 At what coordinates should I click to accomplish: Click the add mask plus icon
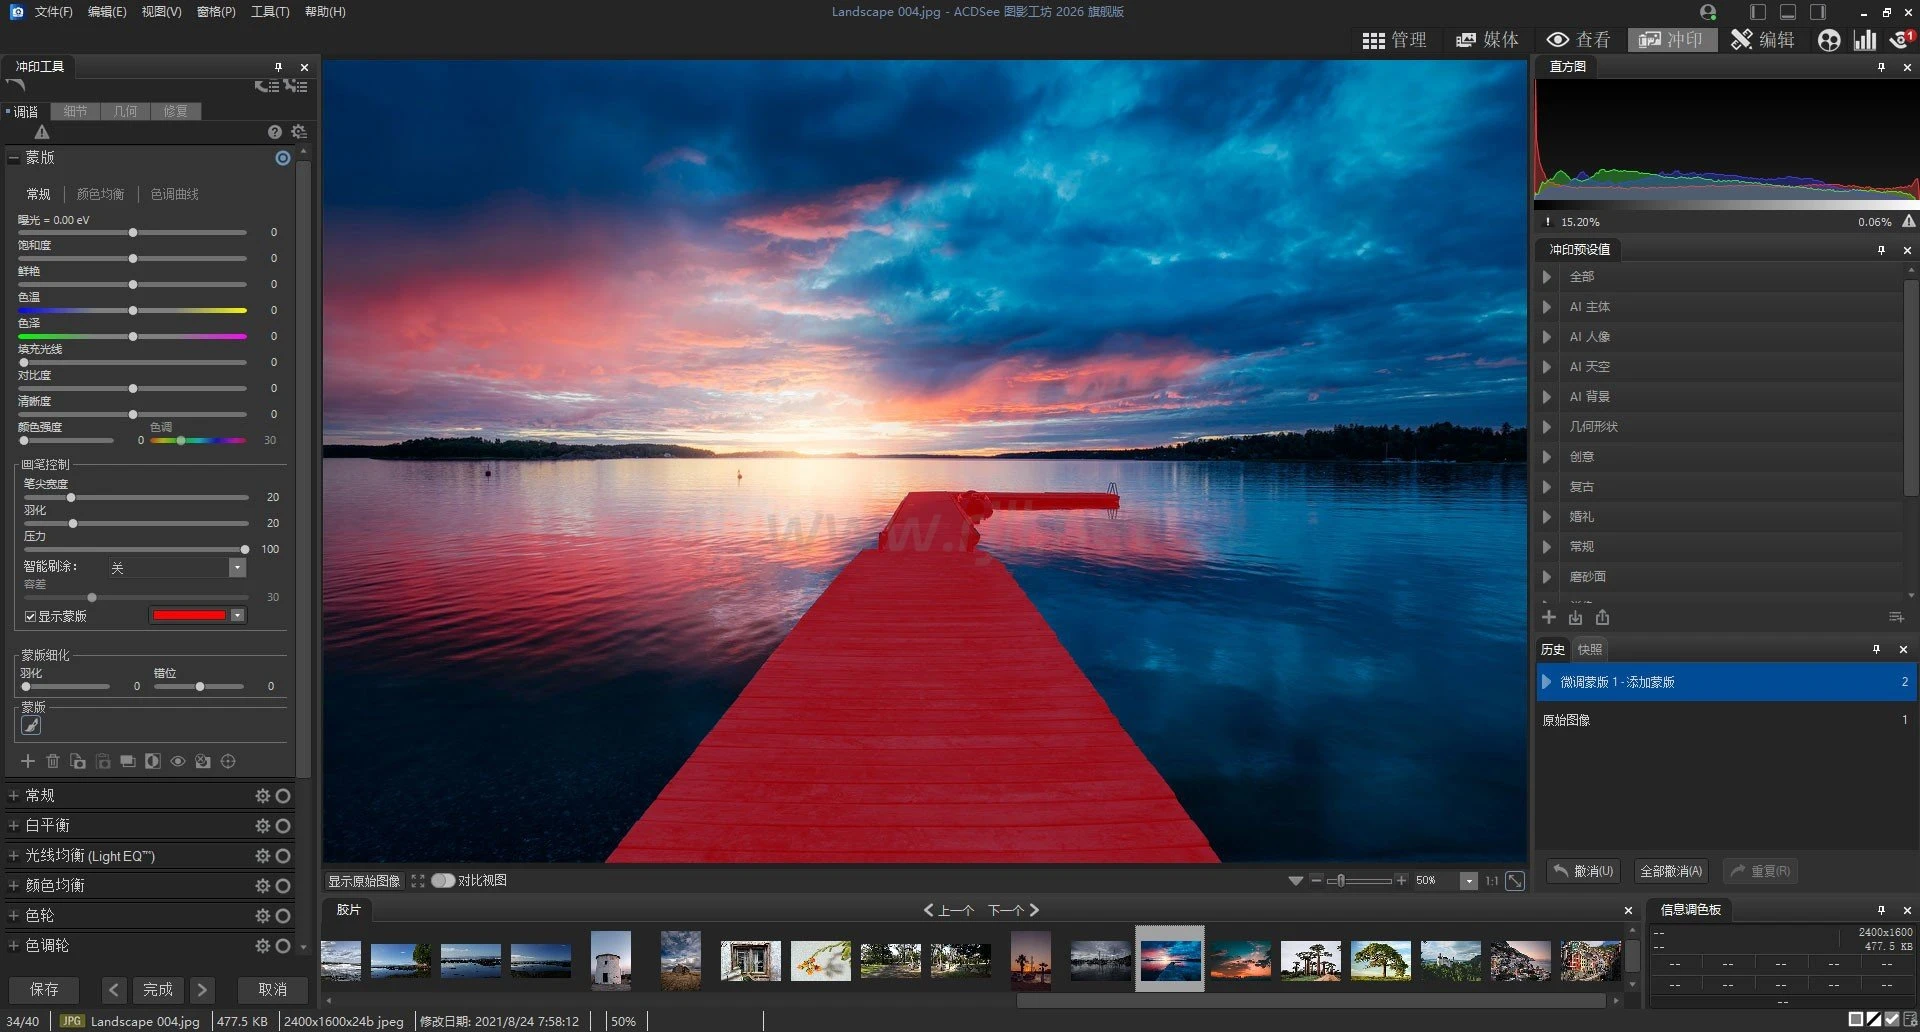click(x=28, y=761)
